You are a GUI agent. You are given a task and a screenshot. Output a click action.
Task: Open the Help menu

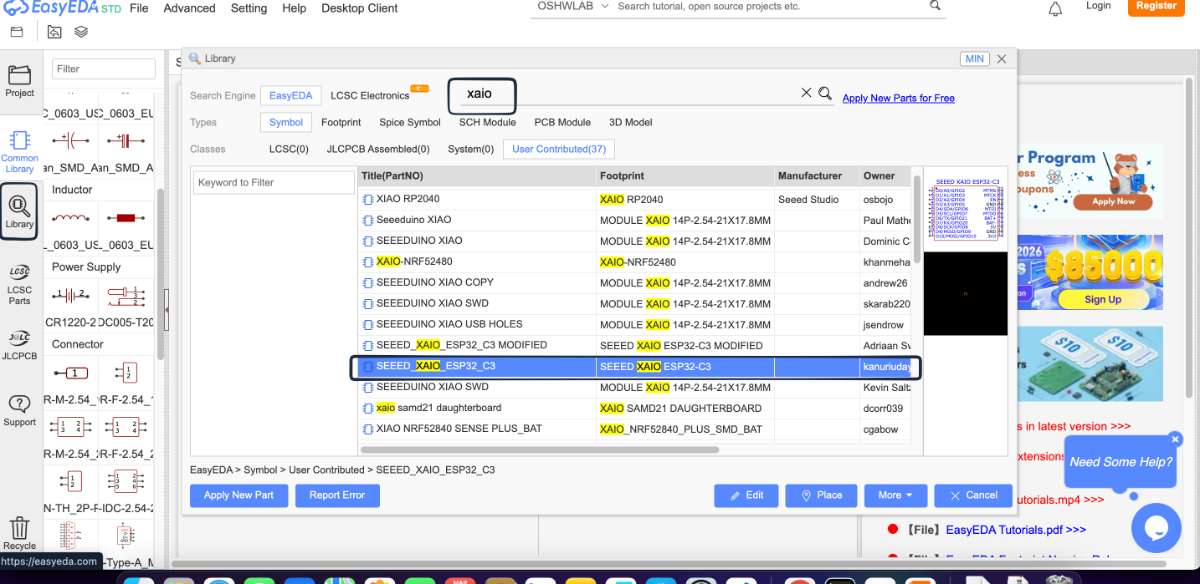tap(294, 8)
